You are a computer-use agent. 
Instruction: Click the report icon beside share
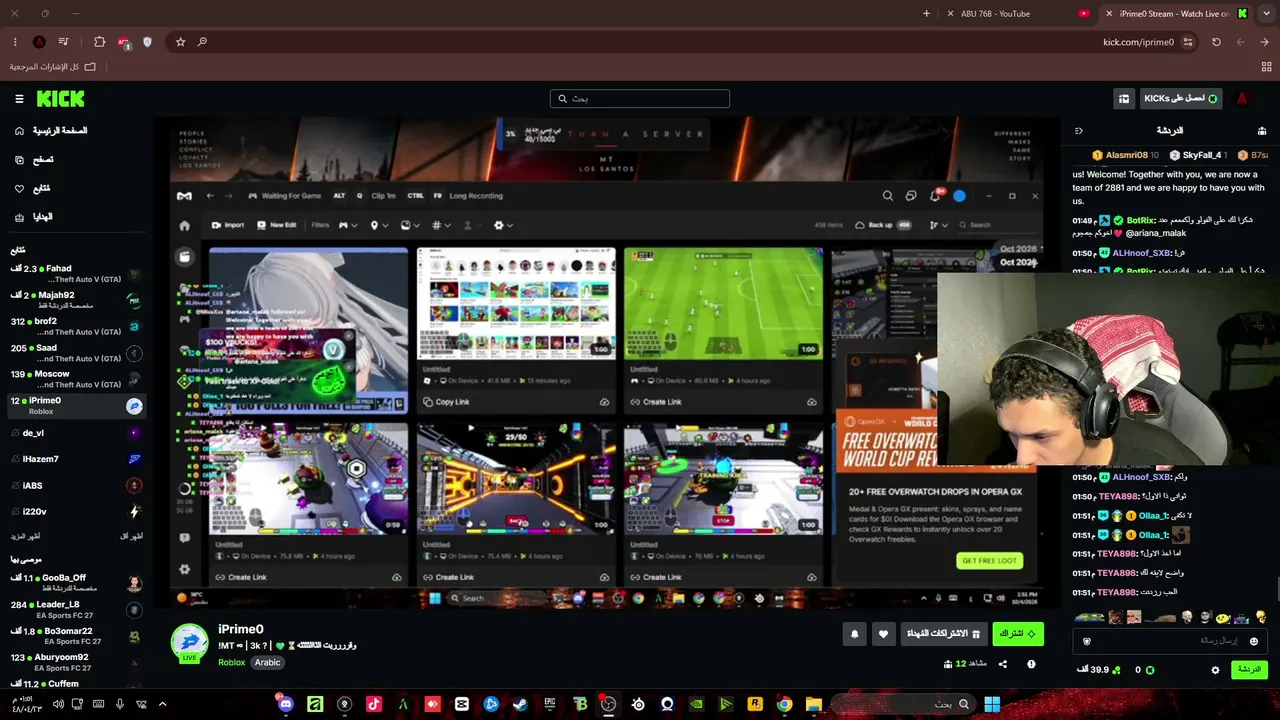tap(1031, 664)
